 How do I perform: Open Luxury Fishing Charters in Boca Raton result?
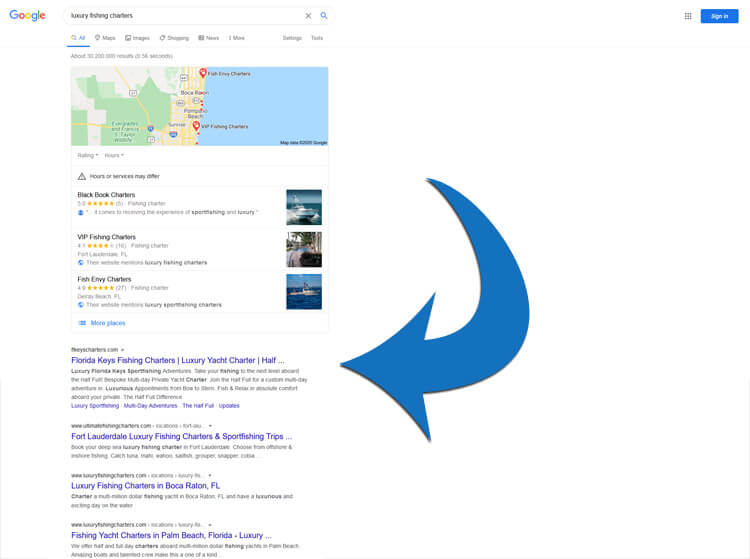[145, 486]
